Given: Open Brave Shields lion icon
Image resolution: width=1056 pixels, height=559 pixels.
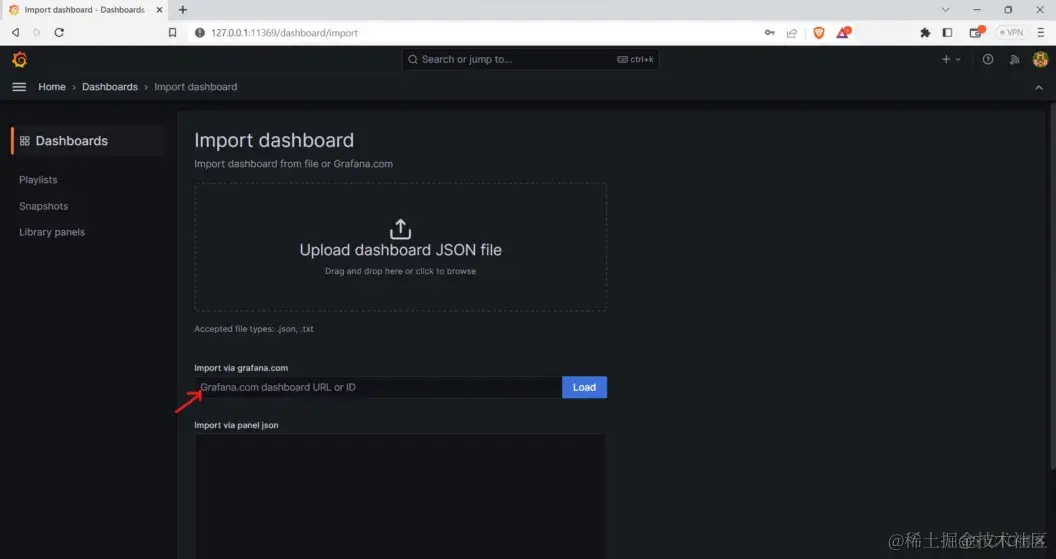Looking at the screenshot, I should tap(819, 32).
